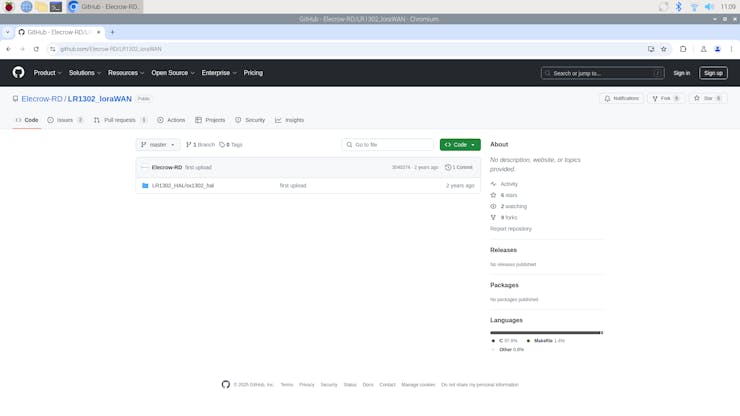Switch to the Issues tab
Image resolution: width=740 pixels, height=416 pixels.
(x=65, y=120)
